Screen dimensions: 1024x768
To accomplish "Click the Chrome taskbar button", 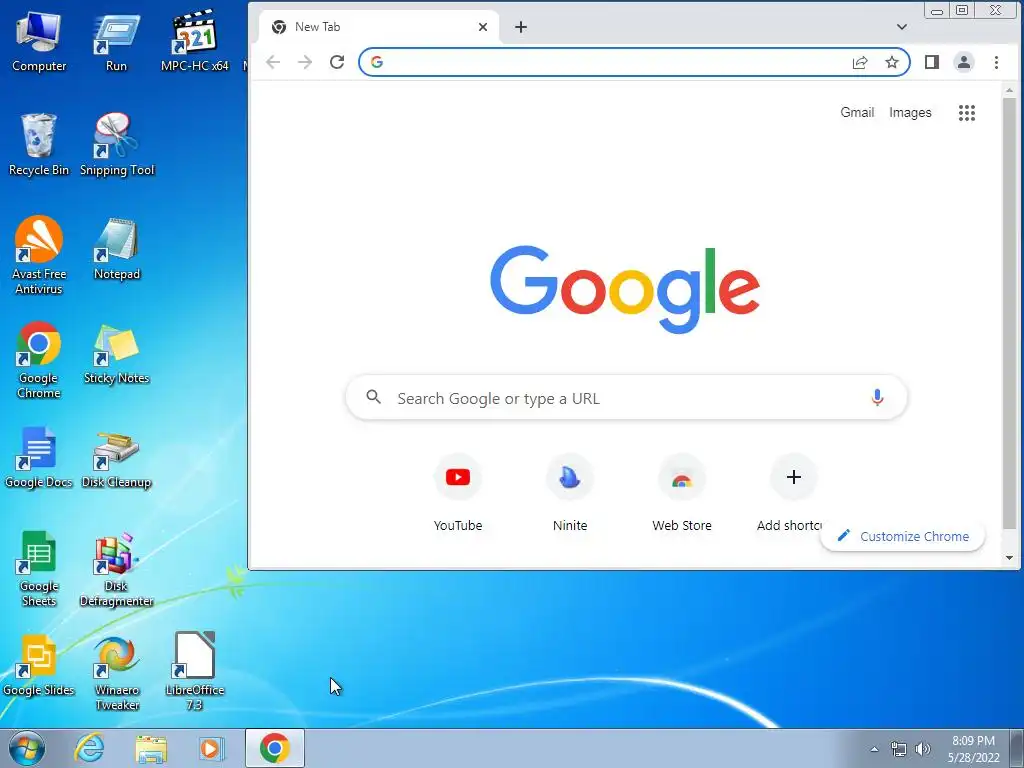I will (275, 748).
